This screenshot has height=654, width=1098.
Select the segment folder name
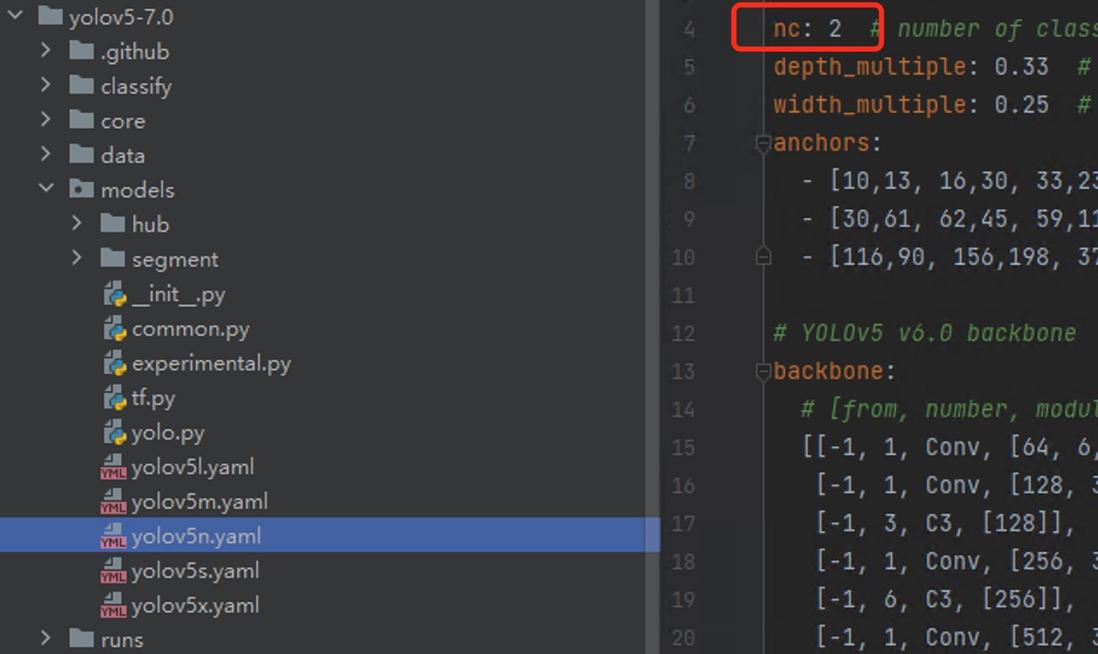pos(175,260)
